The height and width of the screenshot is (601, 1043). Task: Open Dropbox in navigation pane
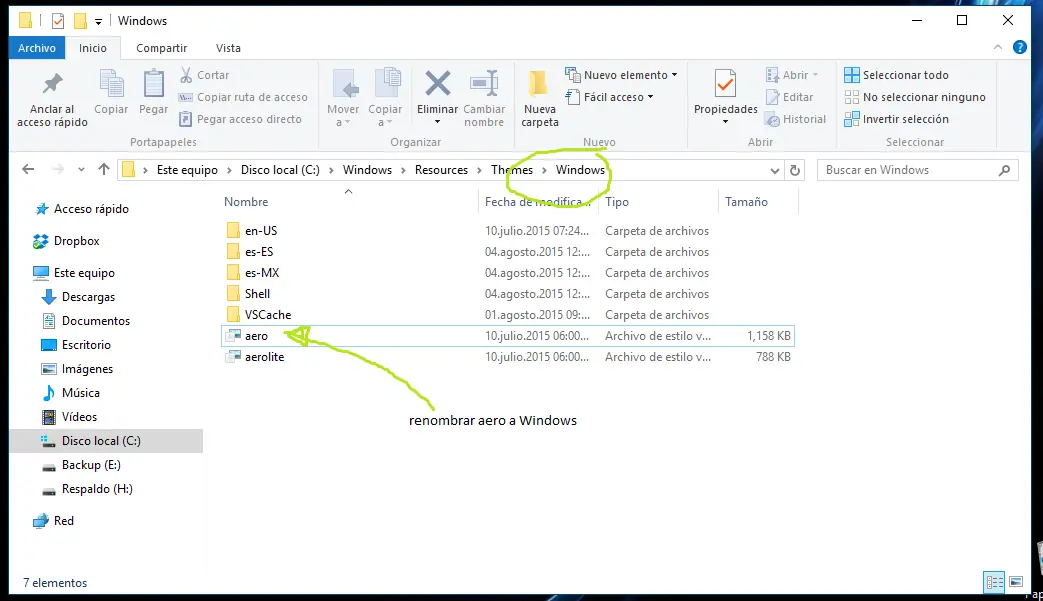pos(66,241)
